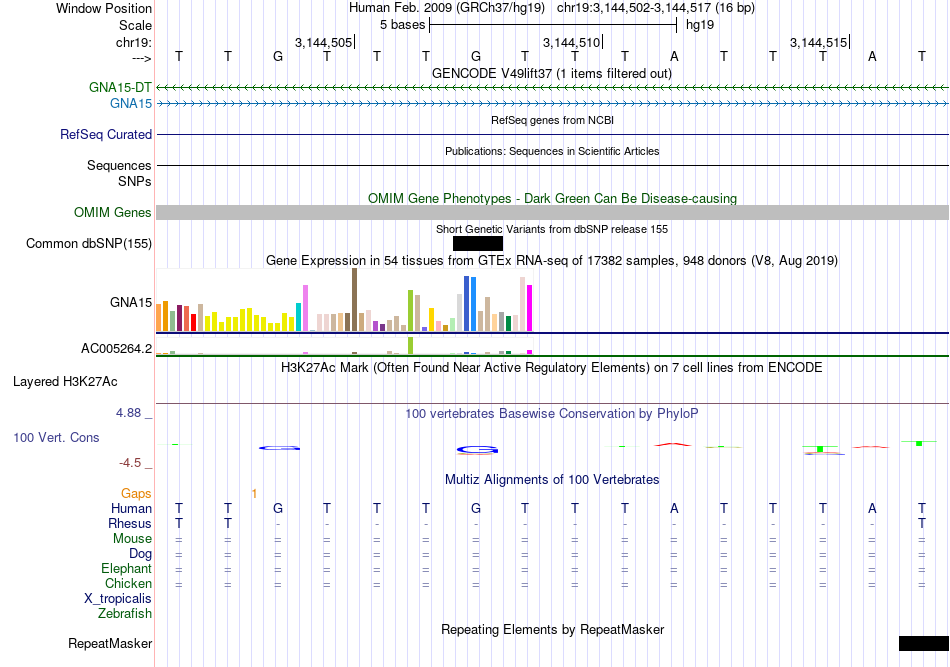
Task: Click the orange gap count '1'
Action: coord(254,493)
